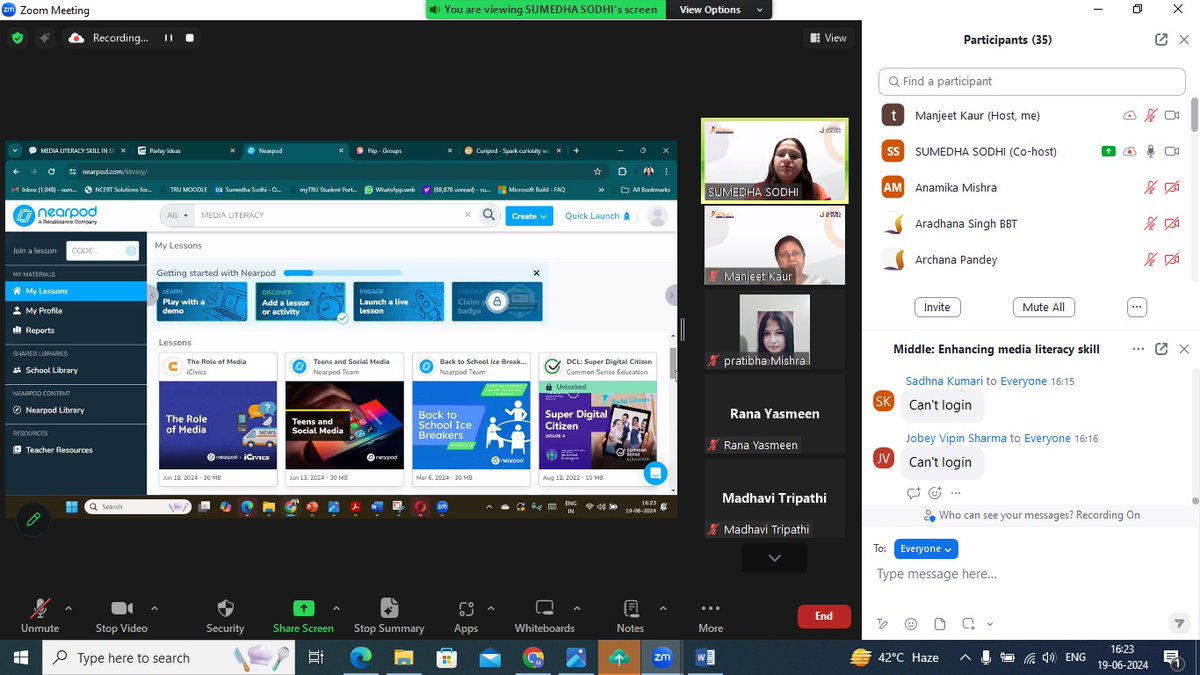Open the emoji picker in chat
Viewport: 1200px width, 675px height.
pyautogui.click(x=910, y=623)
